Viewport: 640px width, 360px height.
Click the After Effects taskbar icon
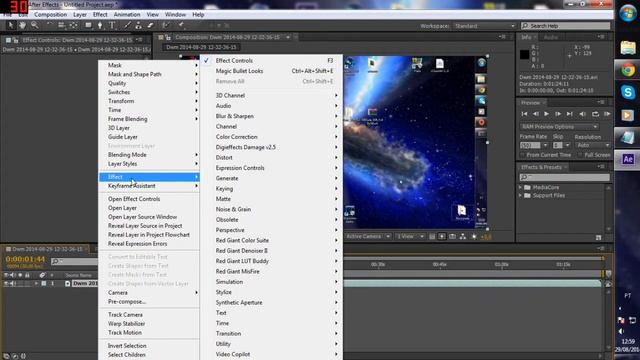coord(627,159)
